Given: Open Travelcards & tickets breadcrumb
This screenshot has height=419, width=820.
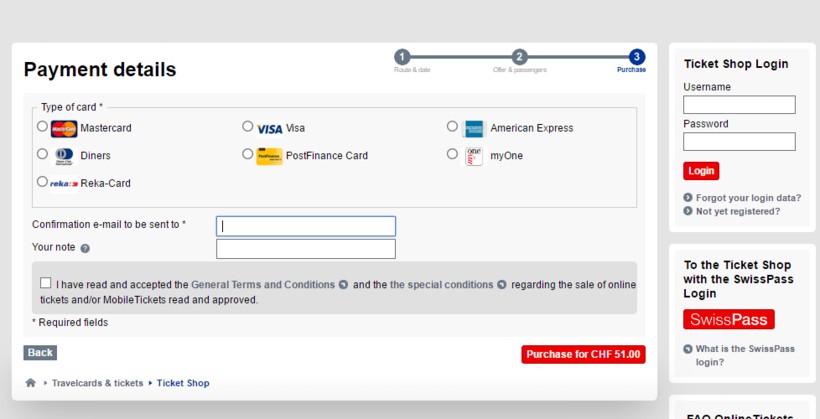Looking at the screenshot, I should coord(97,383).
